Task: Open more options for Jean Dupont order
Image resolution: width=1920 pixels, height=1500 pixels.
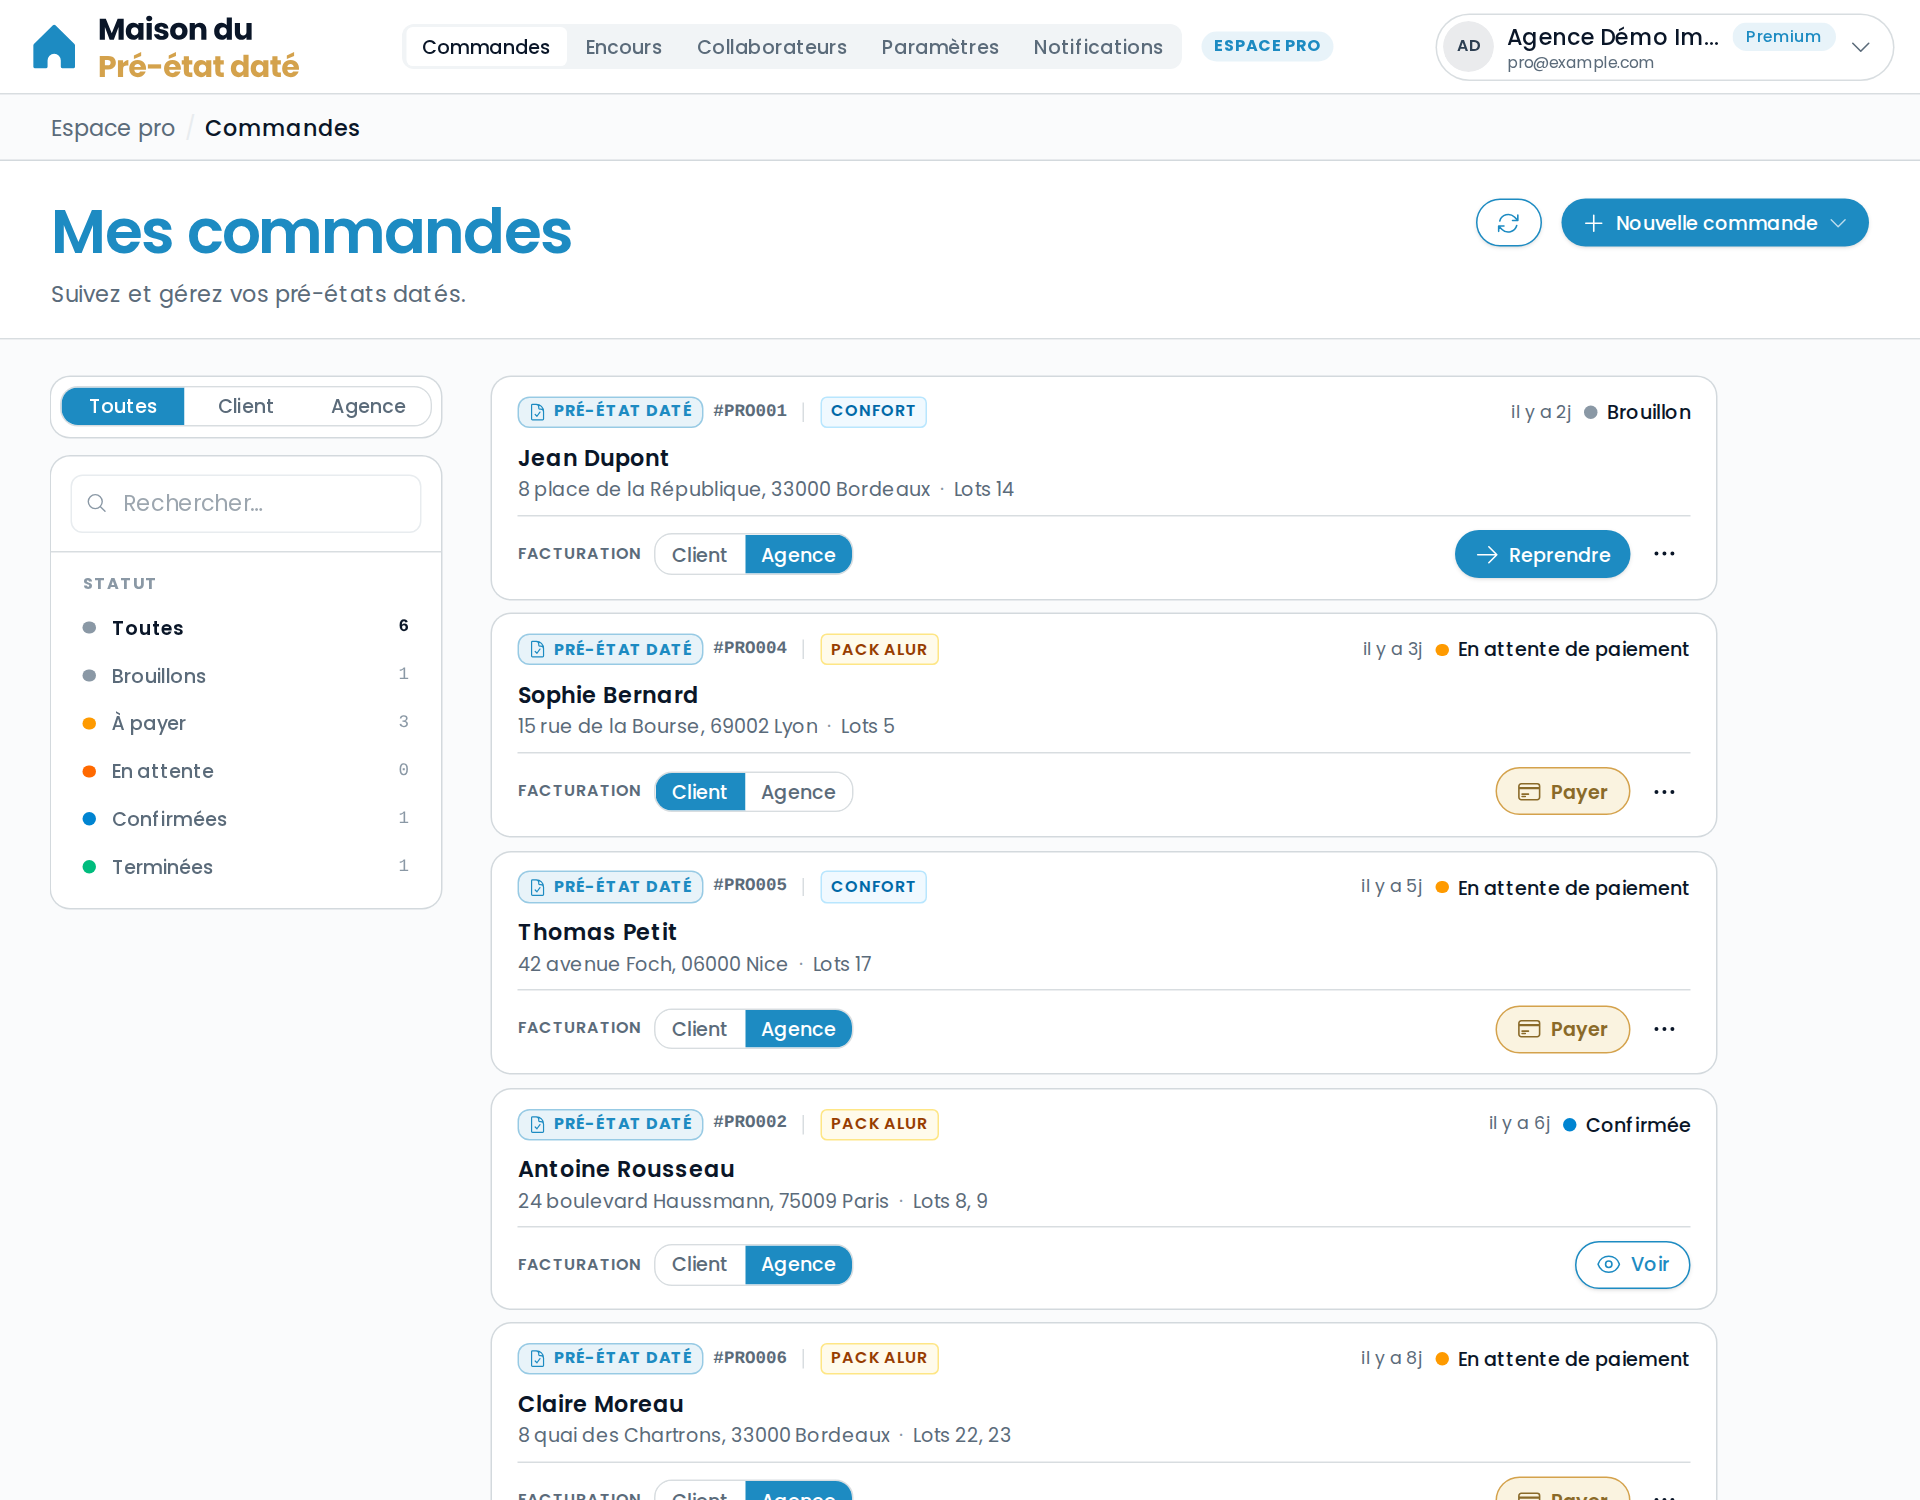Action: pyautogui.click(x=1664, y=554)
